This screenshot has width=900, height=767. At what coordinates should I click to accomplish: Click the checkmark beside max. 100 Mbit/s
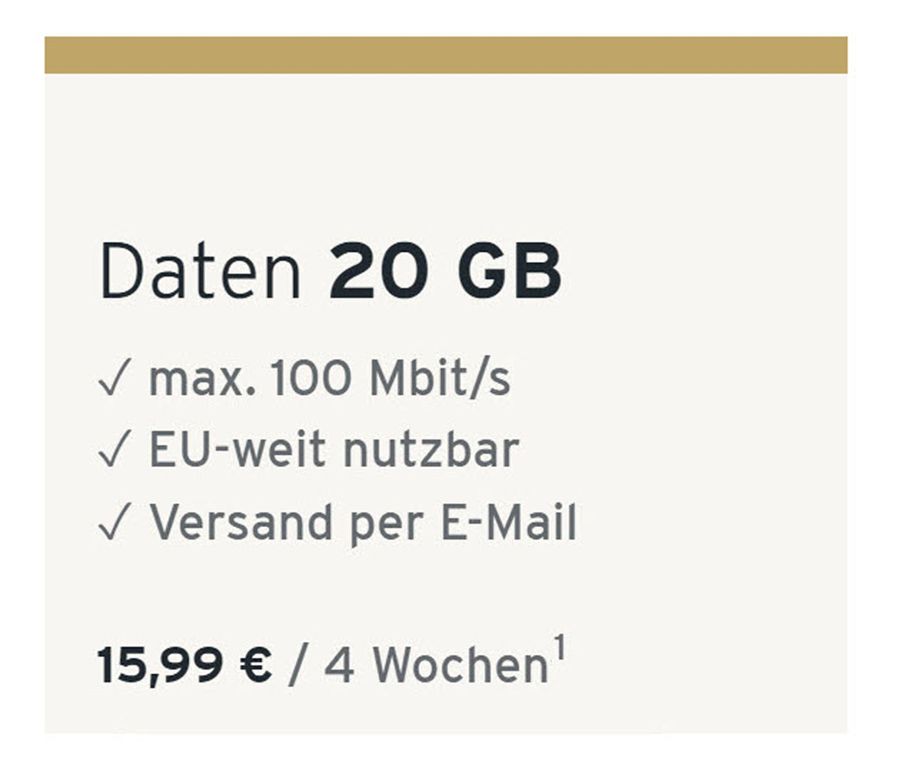114,378
